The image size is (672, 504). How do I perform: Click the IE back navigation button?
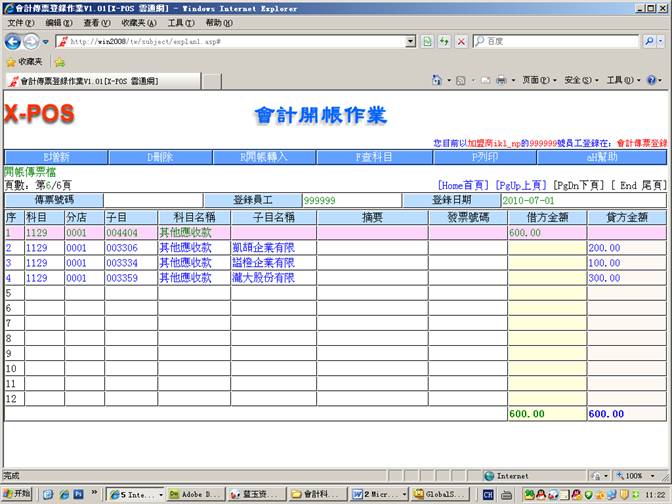[13, 41]
